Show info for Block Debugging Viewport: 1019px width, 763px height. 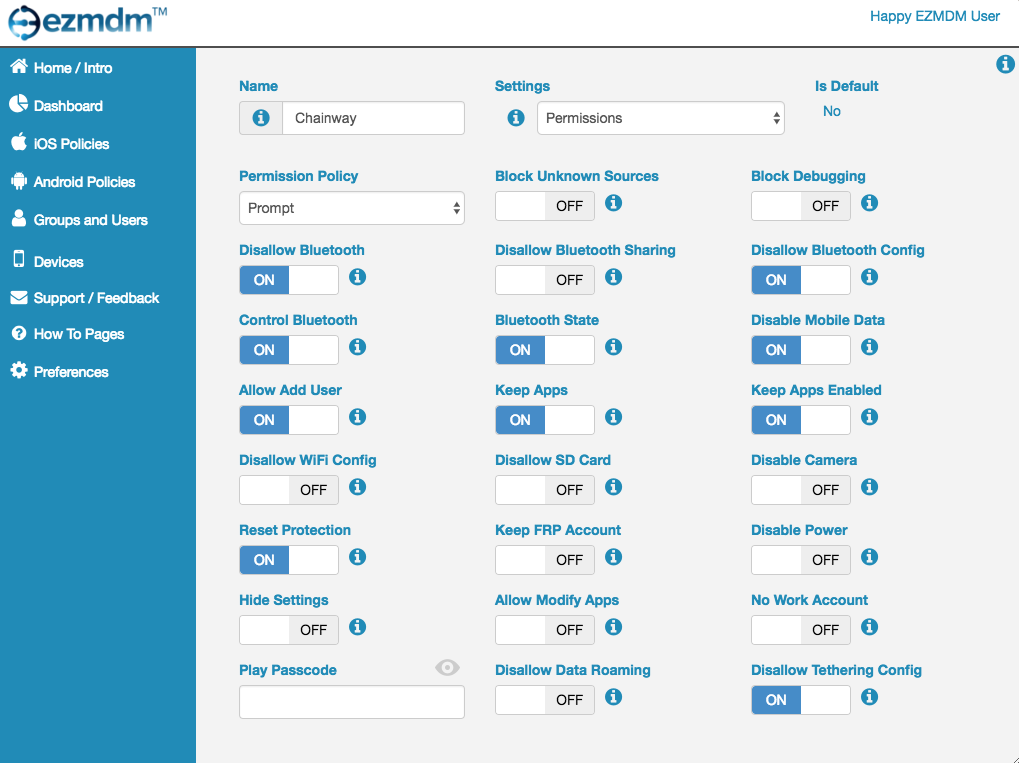pos(870,203)
